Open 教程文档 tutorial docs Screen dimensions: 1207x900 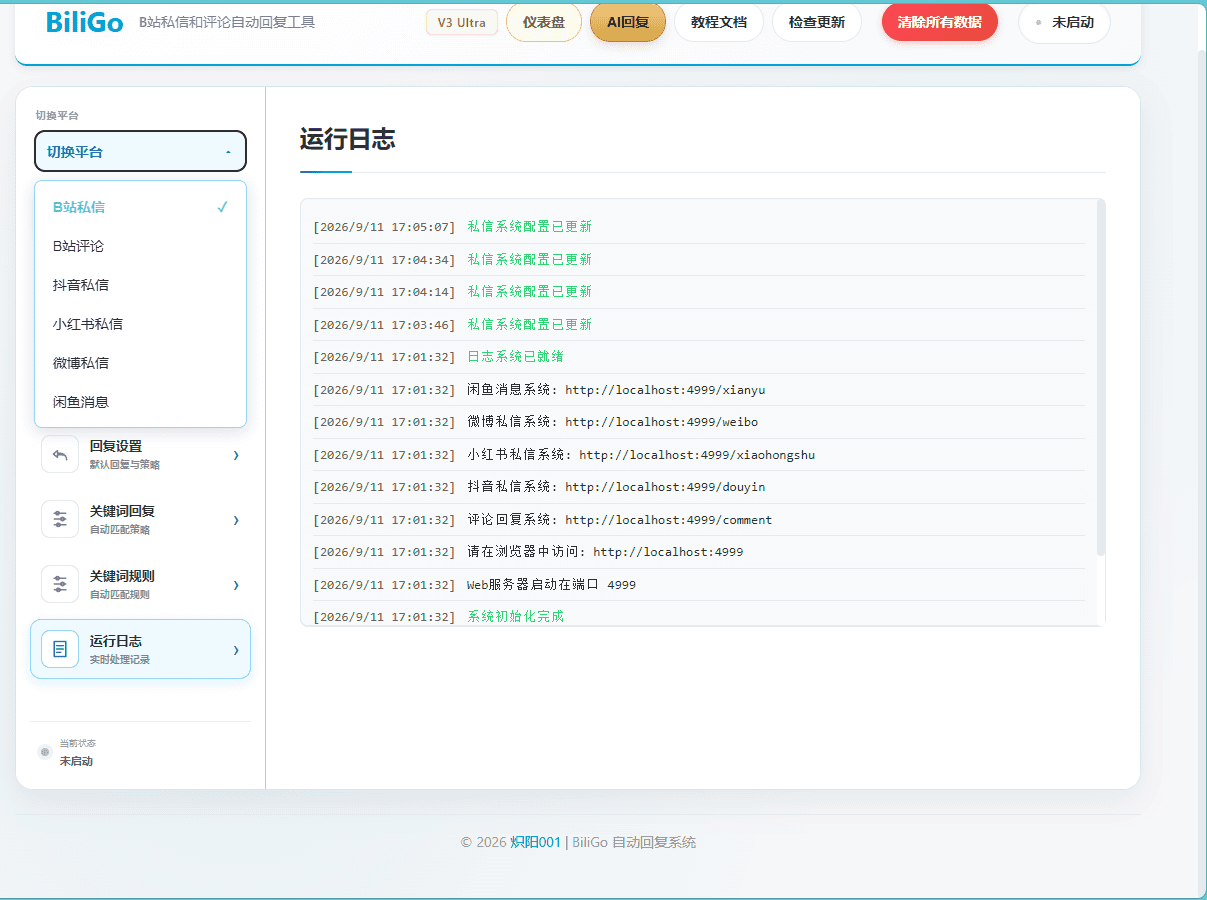point(719,22)
